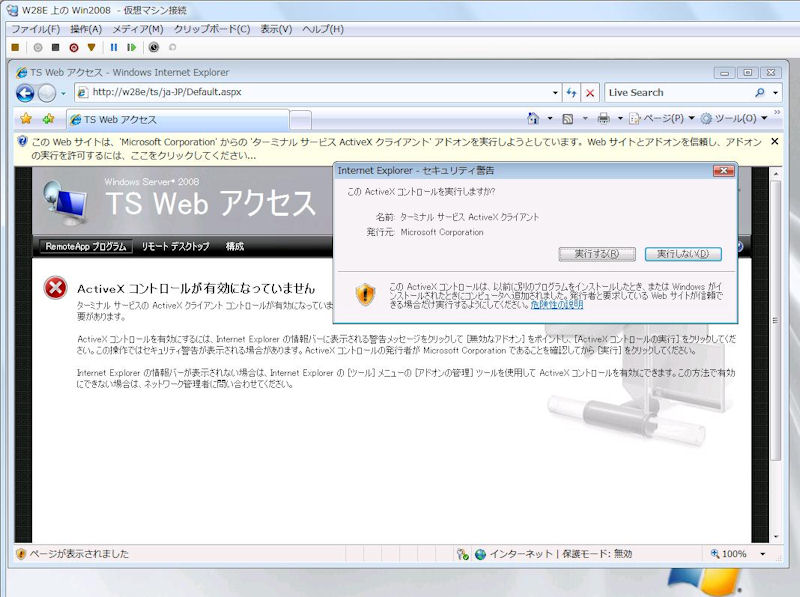Turn off the VM with the black square icon
800x597 pixels.
point(56,47)
